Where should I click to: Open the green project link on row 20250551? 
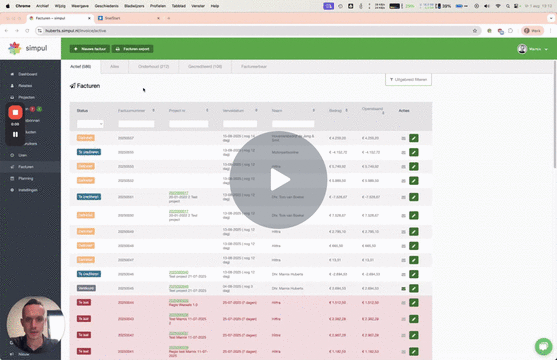pos(179,193)
